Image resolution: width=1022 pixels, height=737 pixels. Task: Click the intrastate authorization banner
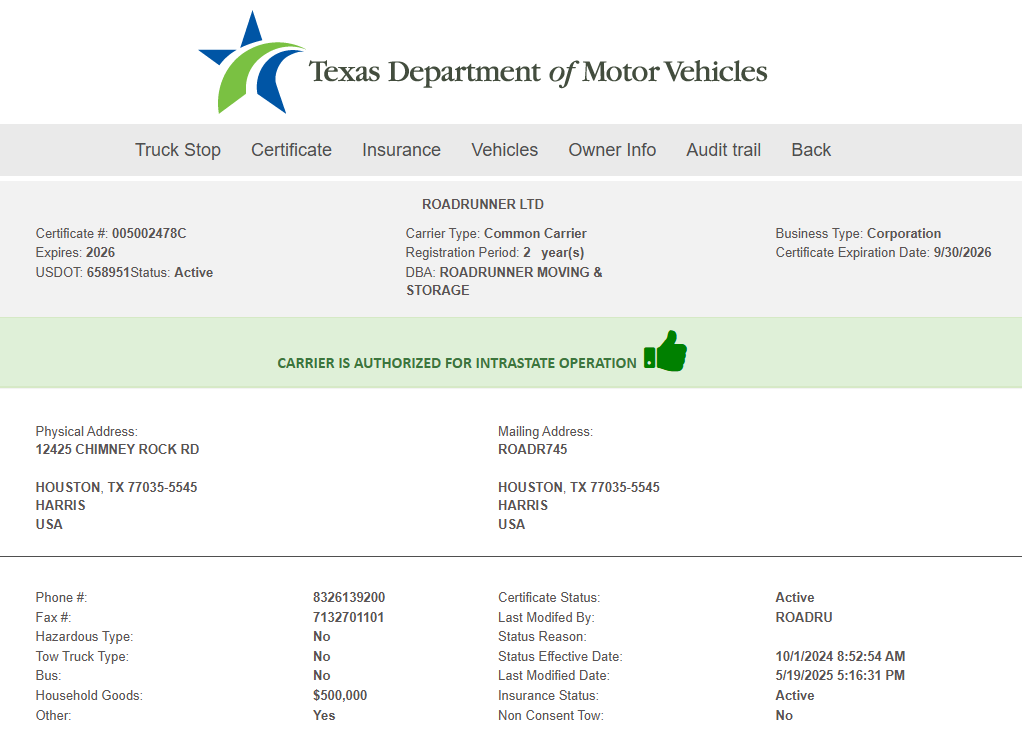click(459, 362)
